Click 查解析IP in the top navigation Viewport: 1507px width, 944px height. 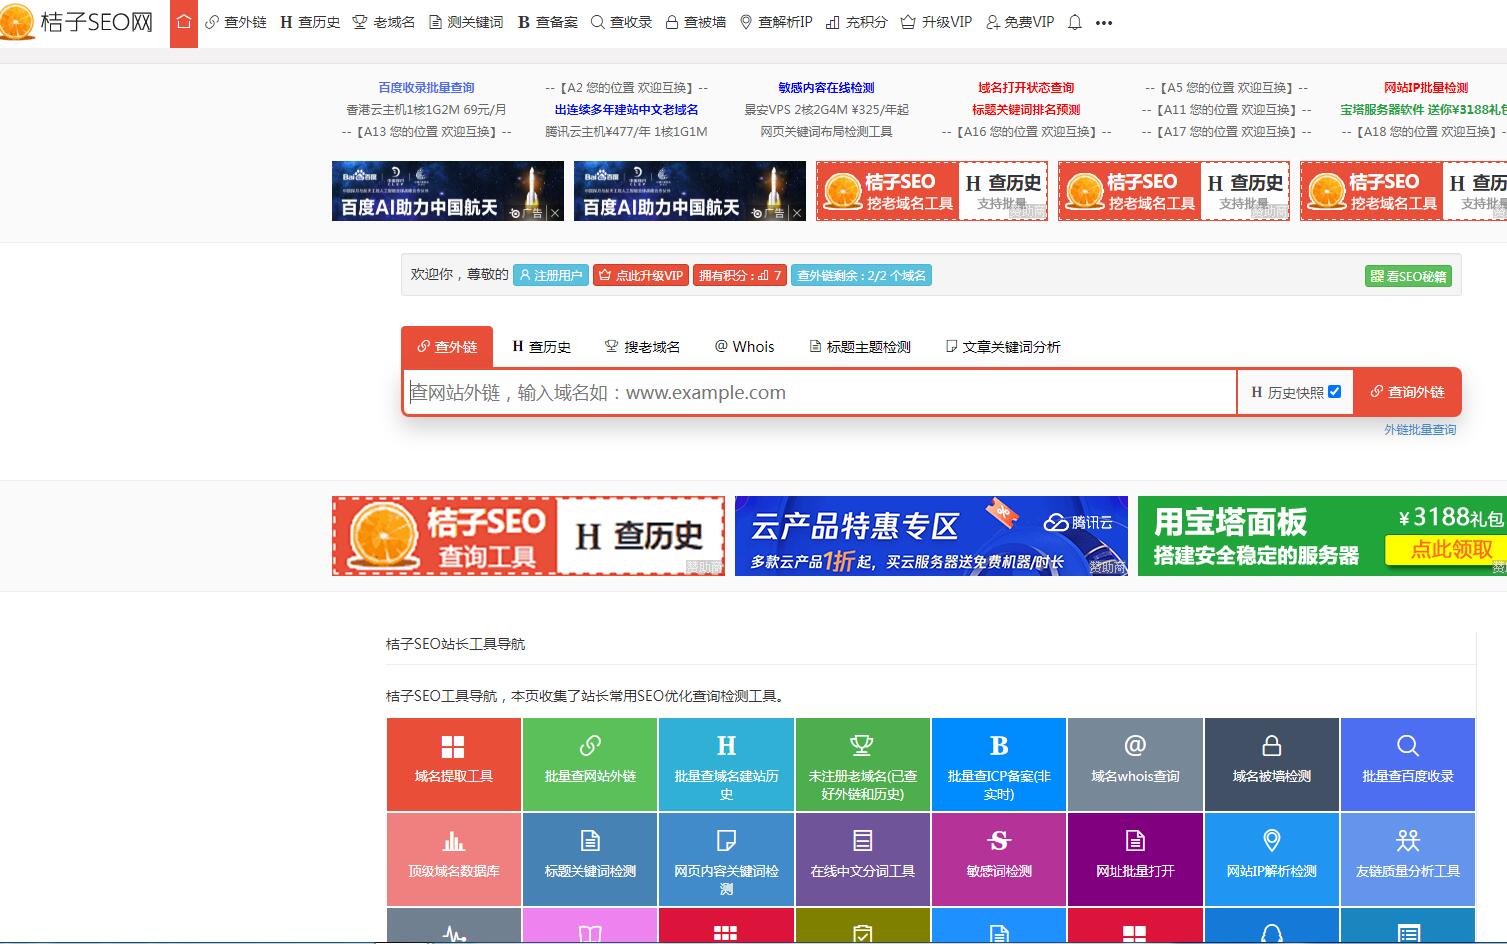(776, 22)
